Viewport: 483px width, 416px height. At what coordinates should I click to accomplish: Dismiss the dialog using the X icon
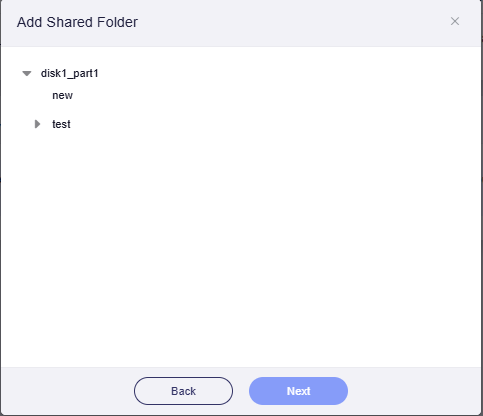click(455, 21)
